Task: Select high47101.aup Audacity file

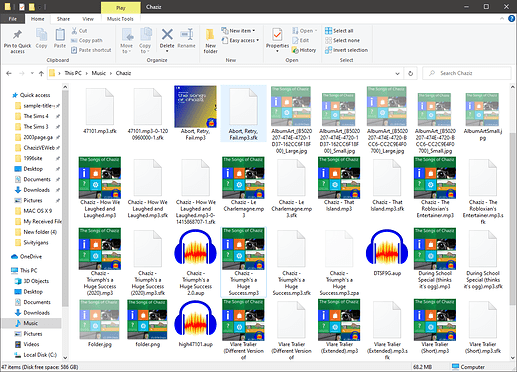Action: pos(195,324)
